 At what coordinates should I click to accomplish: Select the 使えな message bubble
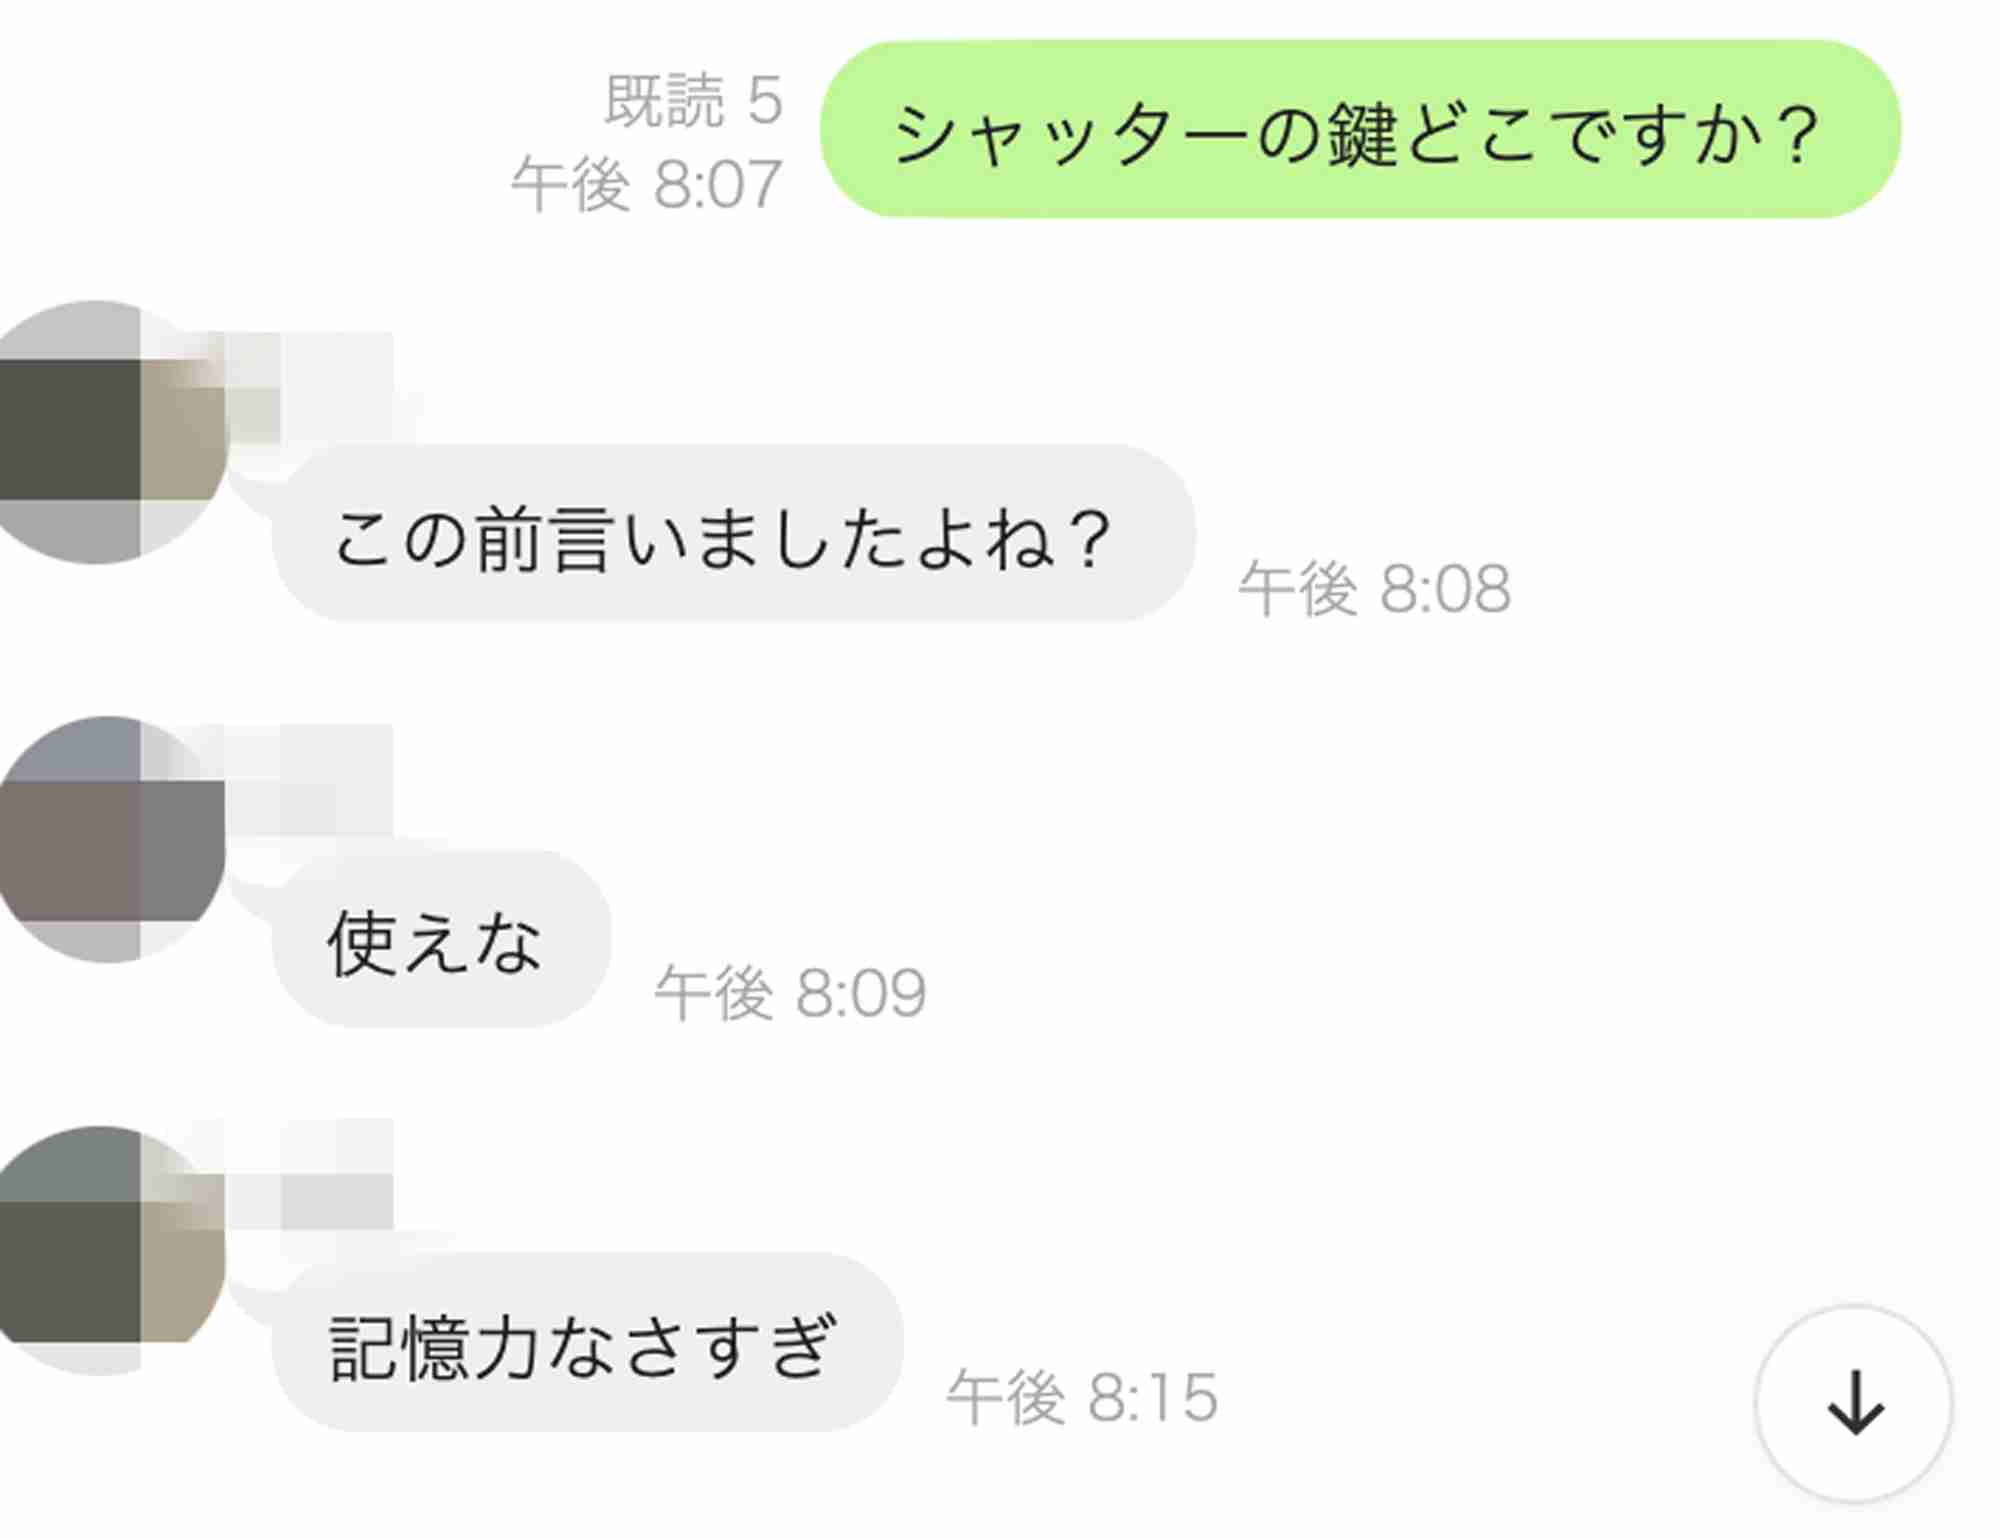[x=441, y=938]
